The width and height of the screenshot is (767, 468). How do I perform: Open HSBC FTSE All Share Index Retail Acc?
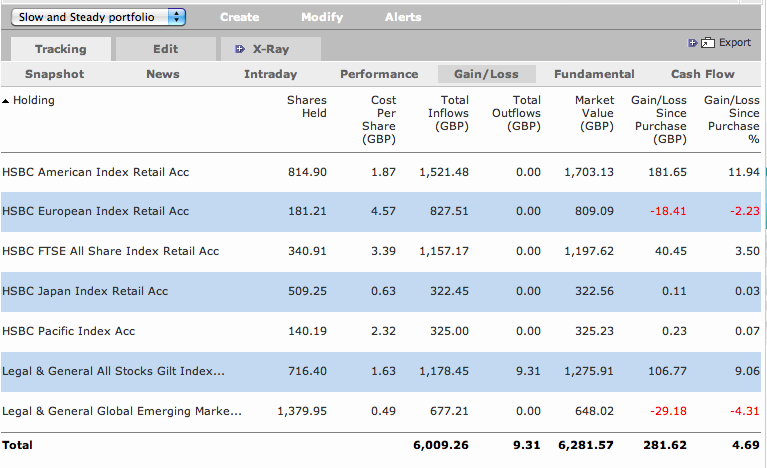(111, 251)
